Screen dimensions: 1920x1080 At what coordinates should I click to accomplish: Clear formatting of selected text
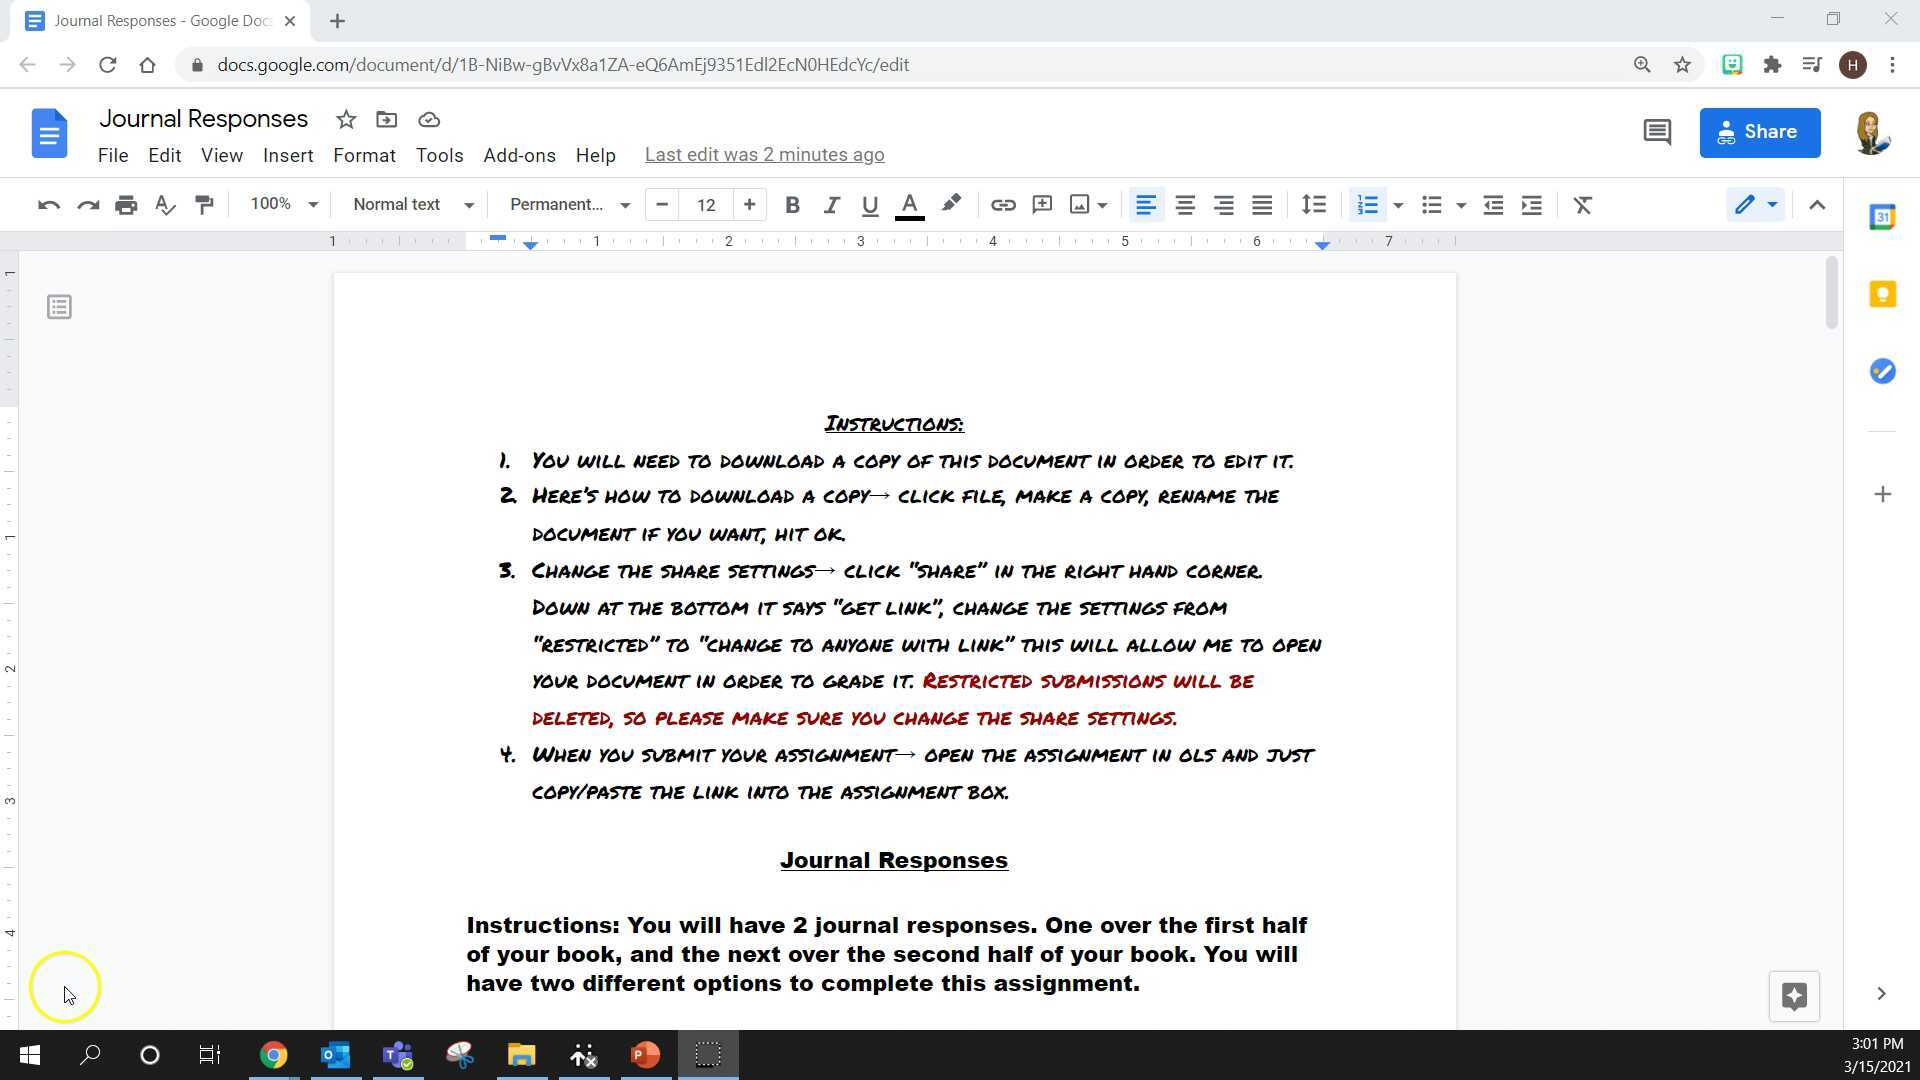click(x=1583, y=204)
